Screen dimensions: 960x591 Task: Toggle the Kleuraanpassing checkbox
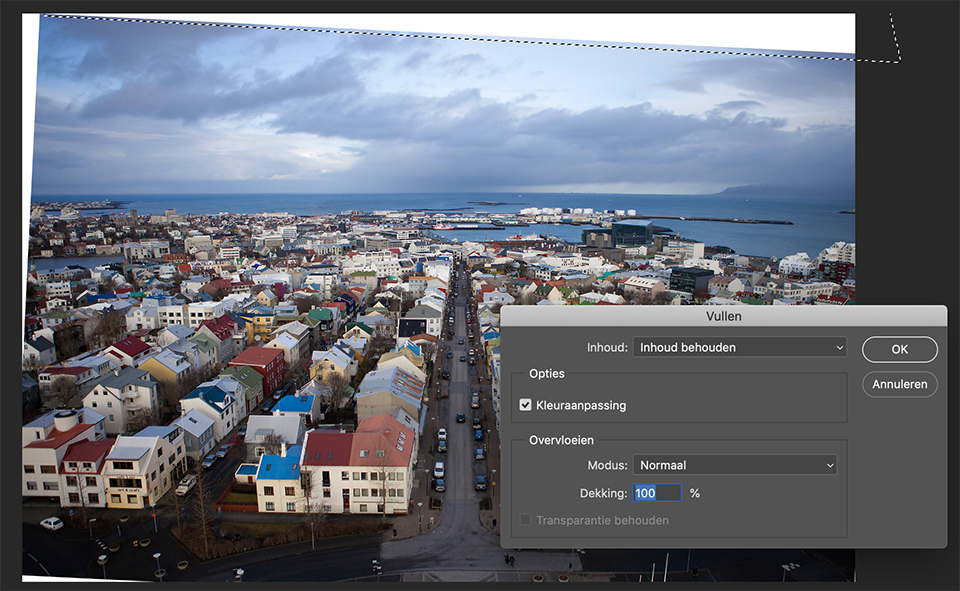click(x=525, y=405)
